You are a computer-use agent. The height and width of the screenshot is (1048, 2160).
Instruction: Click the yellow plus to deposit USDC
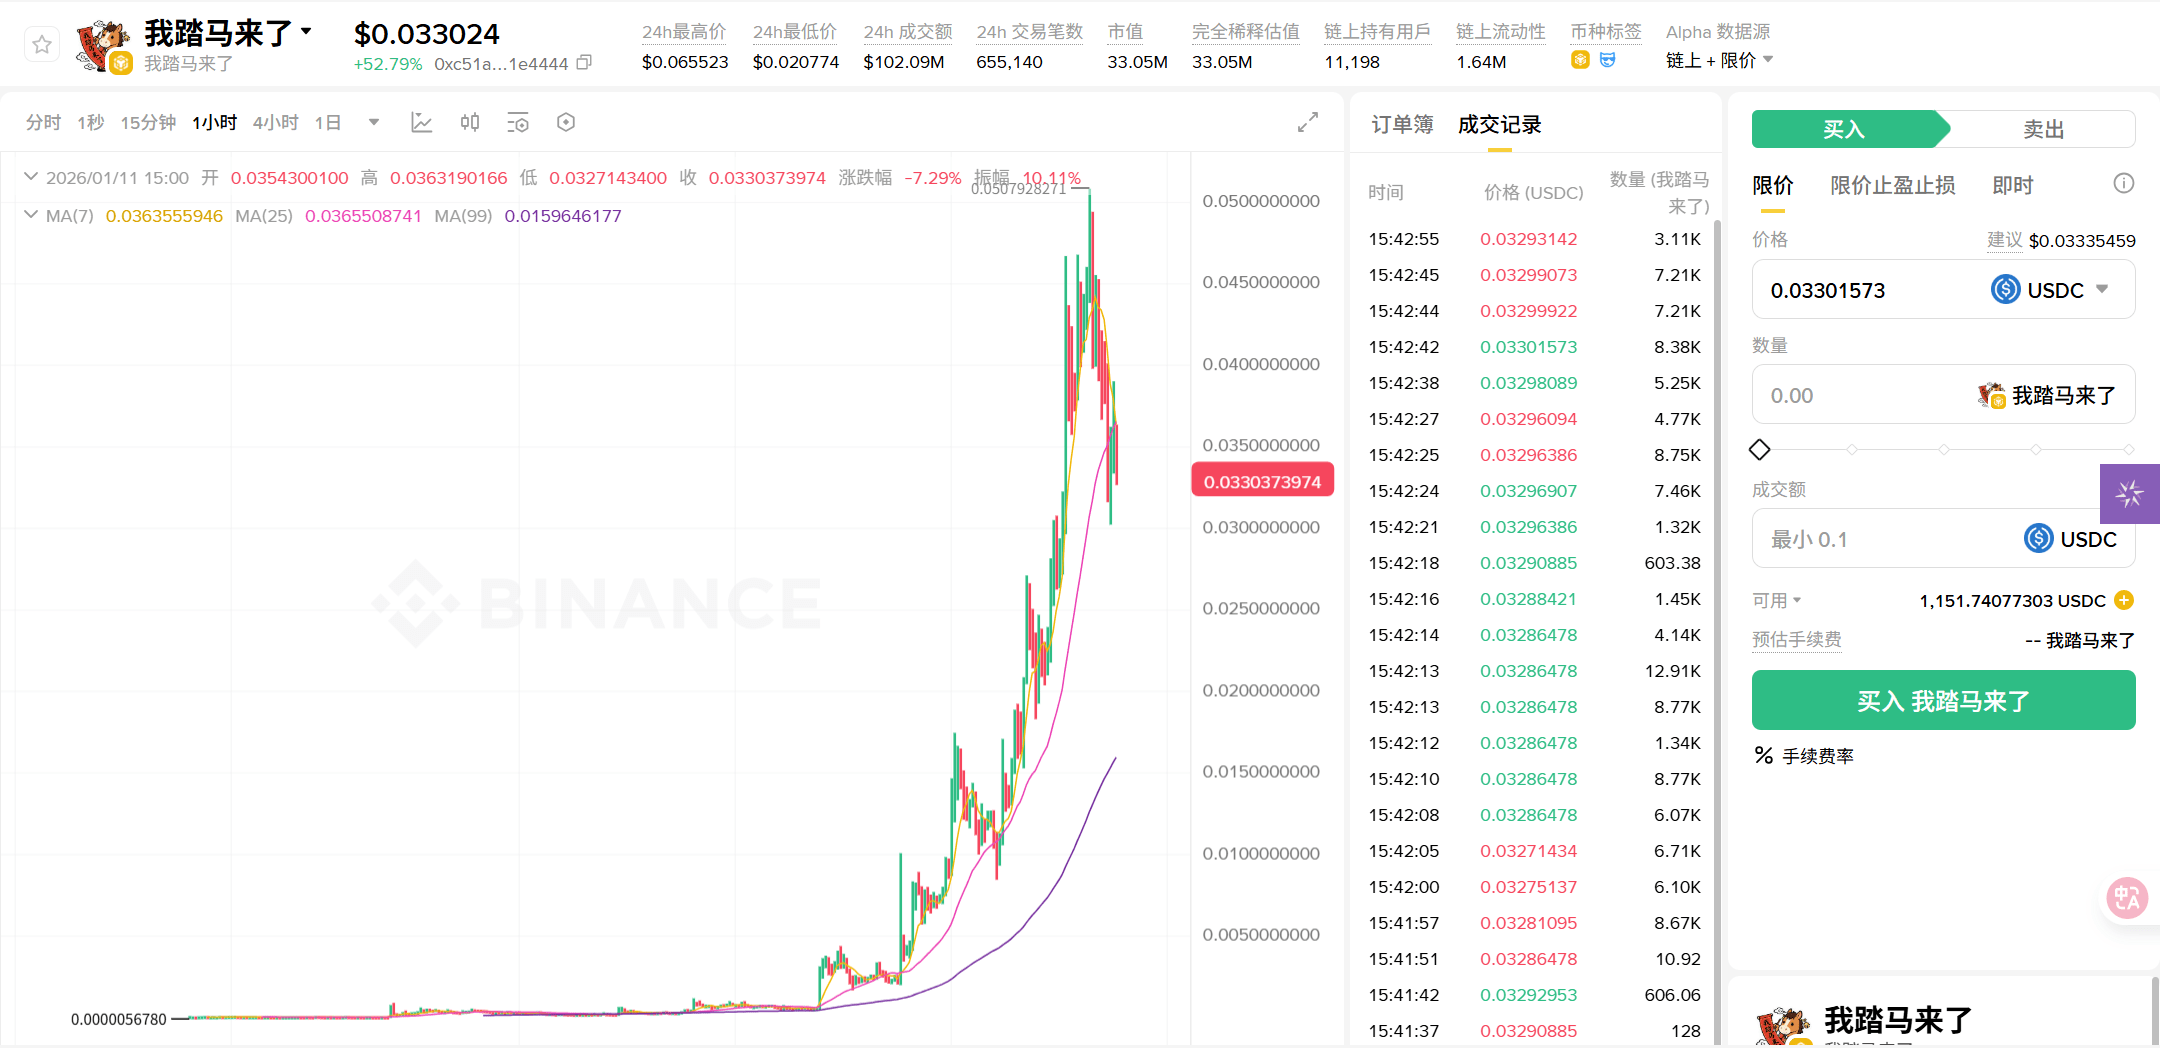2125,600
